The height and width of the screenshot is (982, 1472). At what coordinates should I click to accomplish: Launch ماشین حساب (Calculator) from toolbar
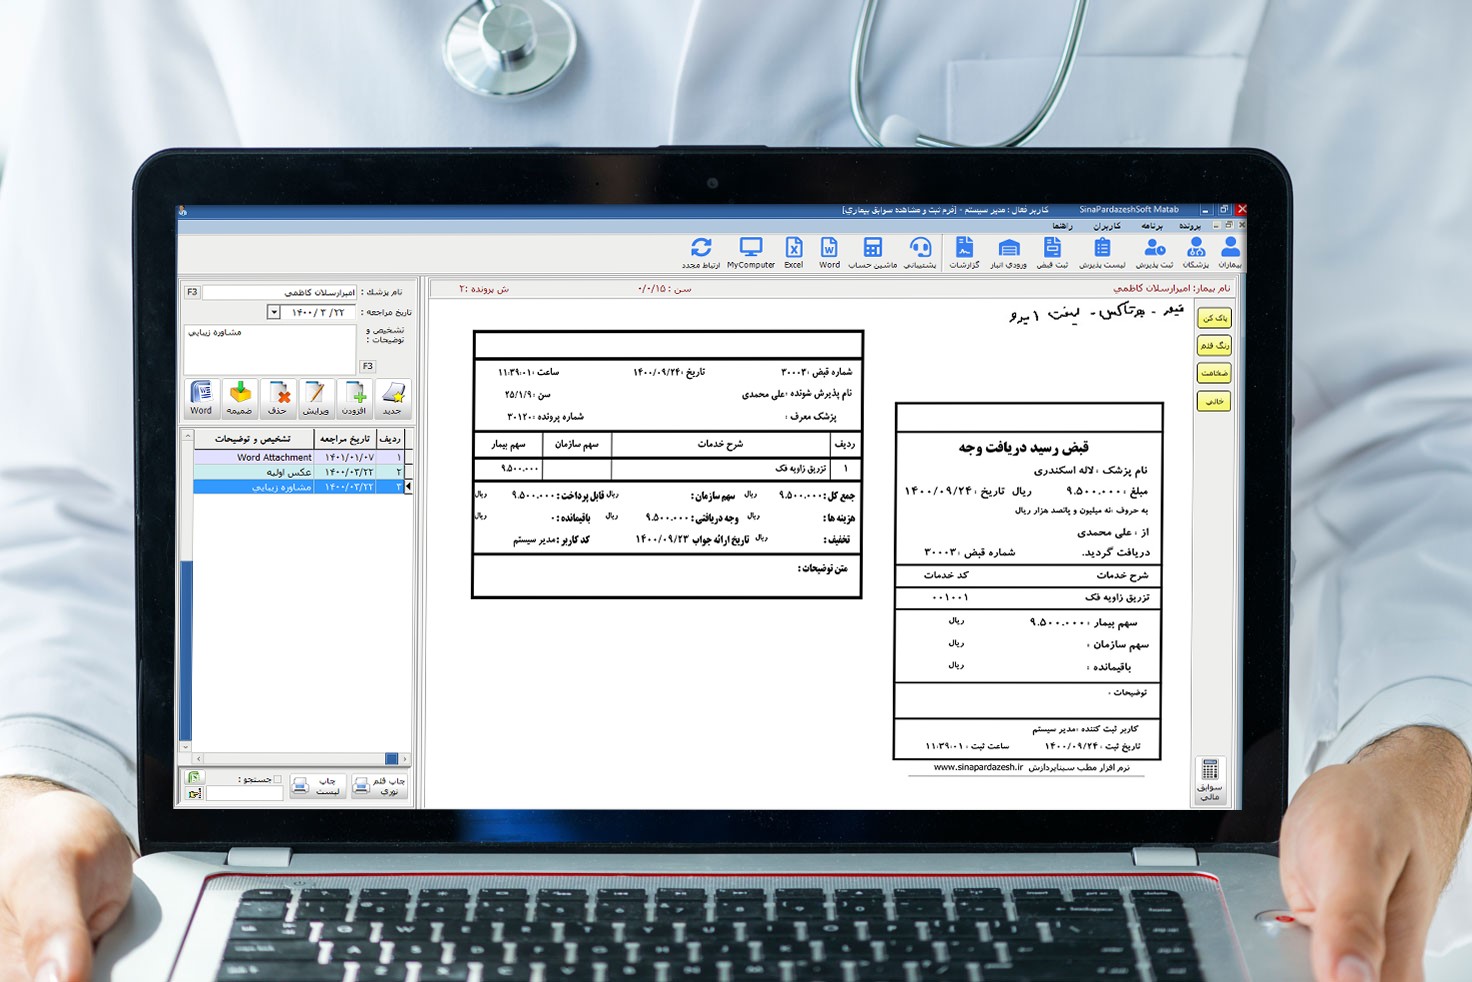(873, 252)
